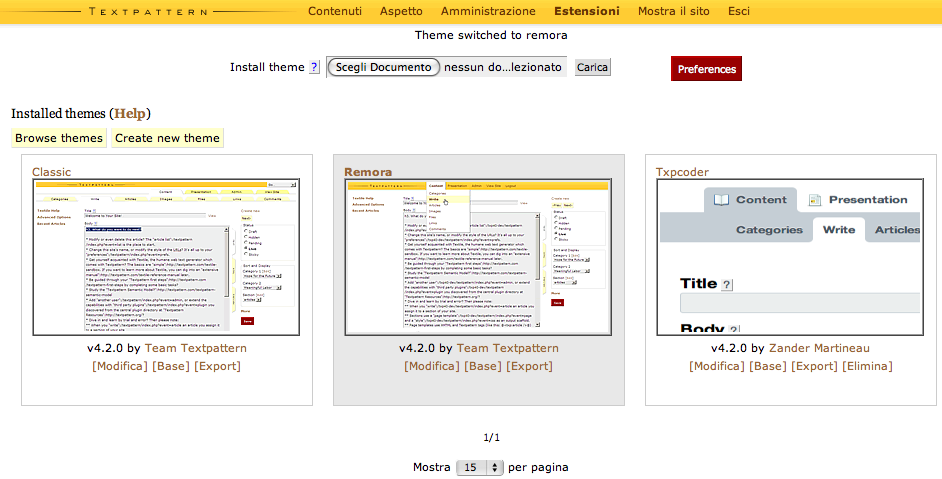Open Zander Martineau author link
The height and width of the screenshot is (479, 942).
[x=819, y=348]
